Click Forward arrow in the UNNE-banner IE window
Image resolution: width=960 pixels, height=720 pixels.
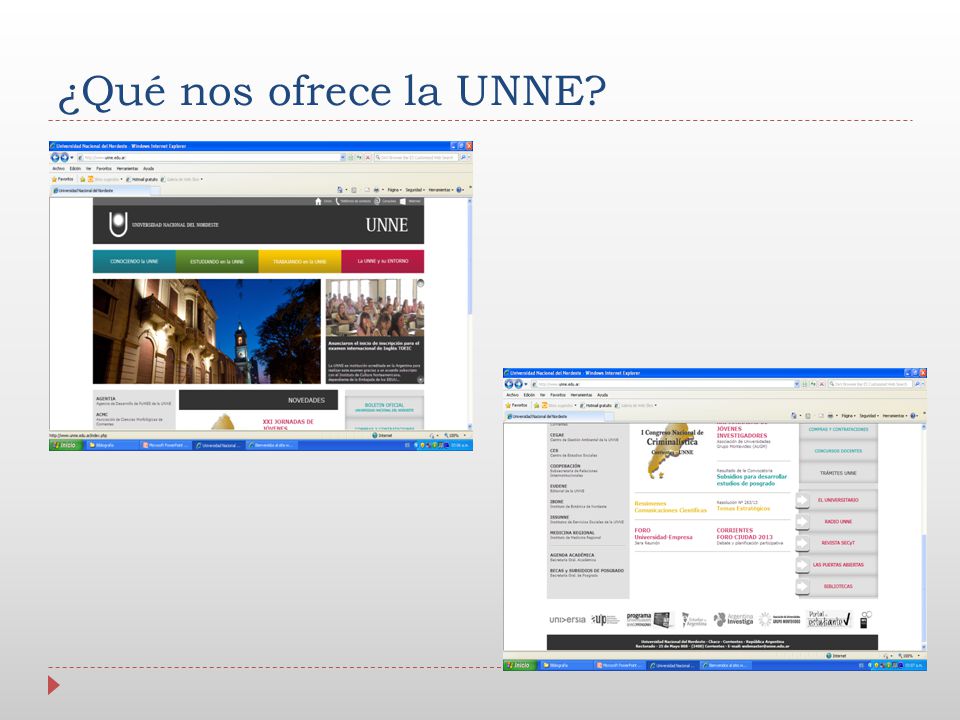(x=64, y=157)
